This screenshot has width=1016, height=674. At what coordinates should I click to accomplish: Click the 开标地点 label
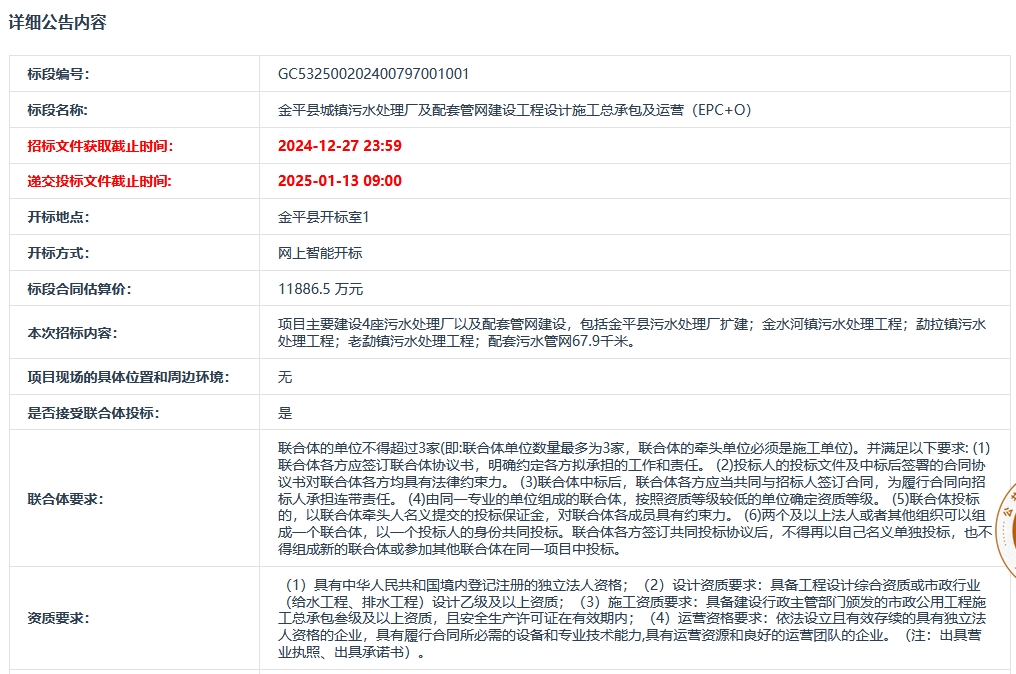tap(58, 217)
